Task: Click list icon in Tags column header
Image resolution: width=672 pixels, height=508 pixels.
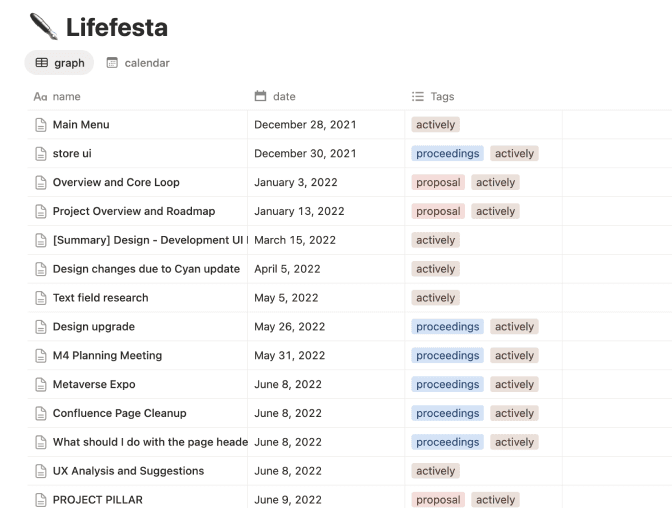Action: (418, 97)
